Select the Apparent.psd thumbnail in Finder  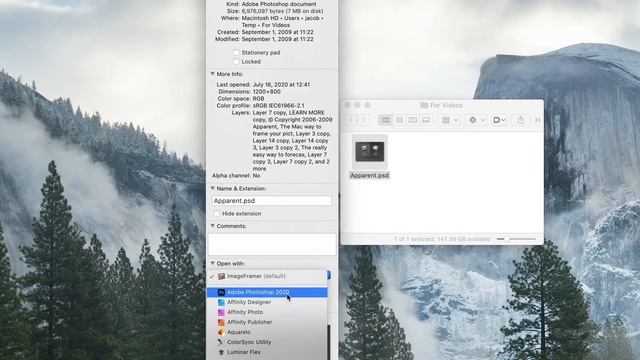(369, 152)
